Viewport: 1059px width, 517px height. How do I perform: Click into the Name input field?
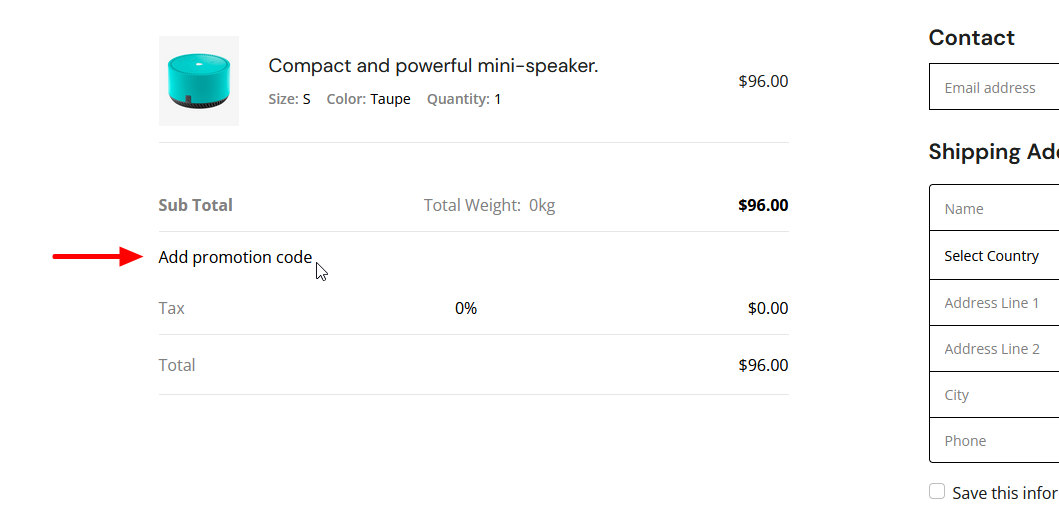(995, 208)
